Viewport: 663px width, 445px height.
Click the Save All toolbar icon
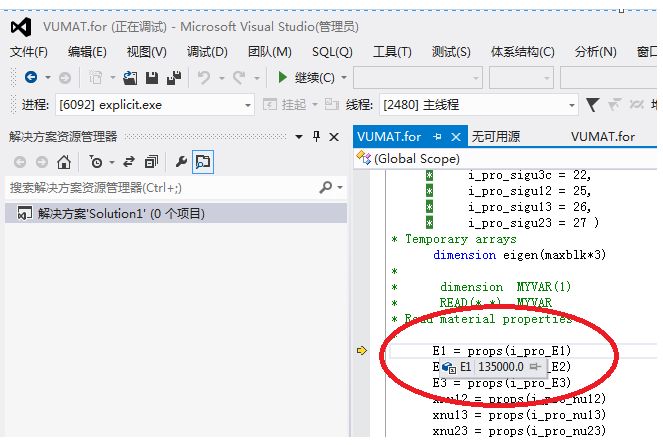tap(174, 78)
